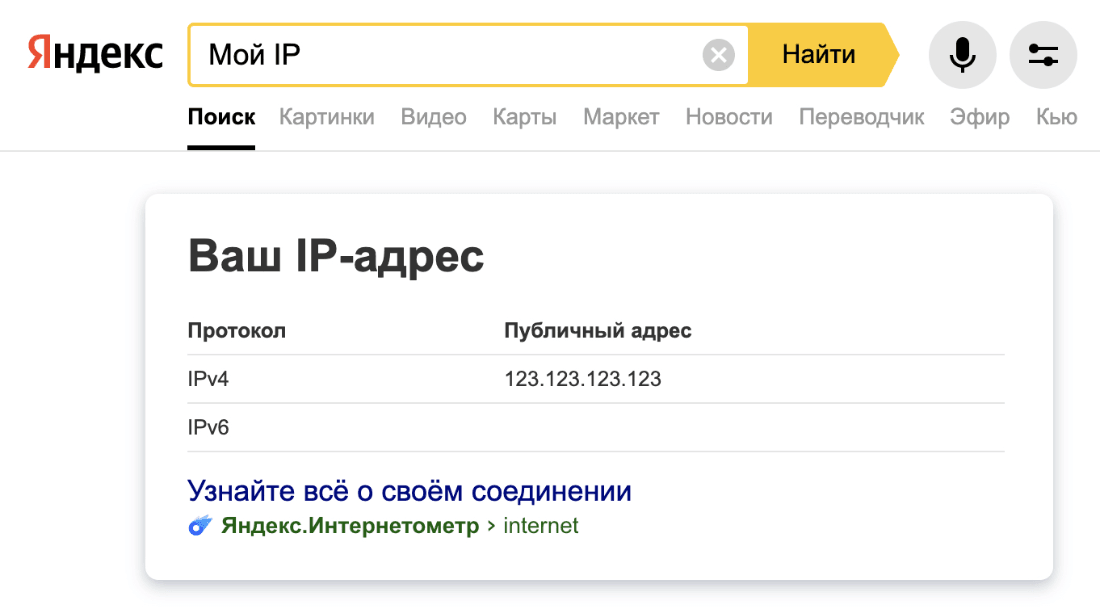Switch to the Новости tab
The image size is (1100, 609).
[x=729, y=117]
